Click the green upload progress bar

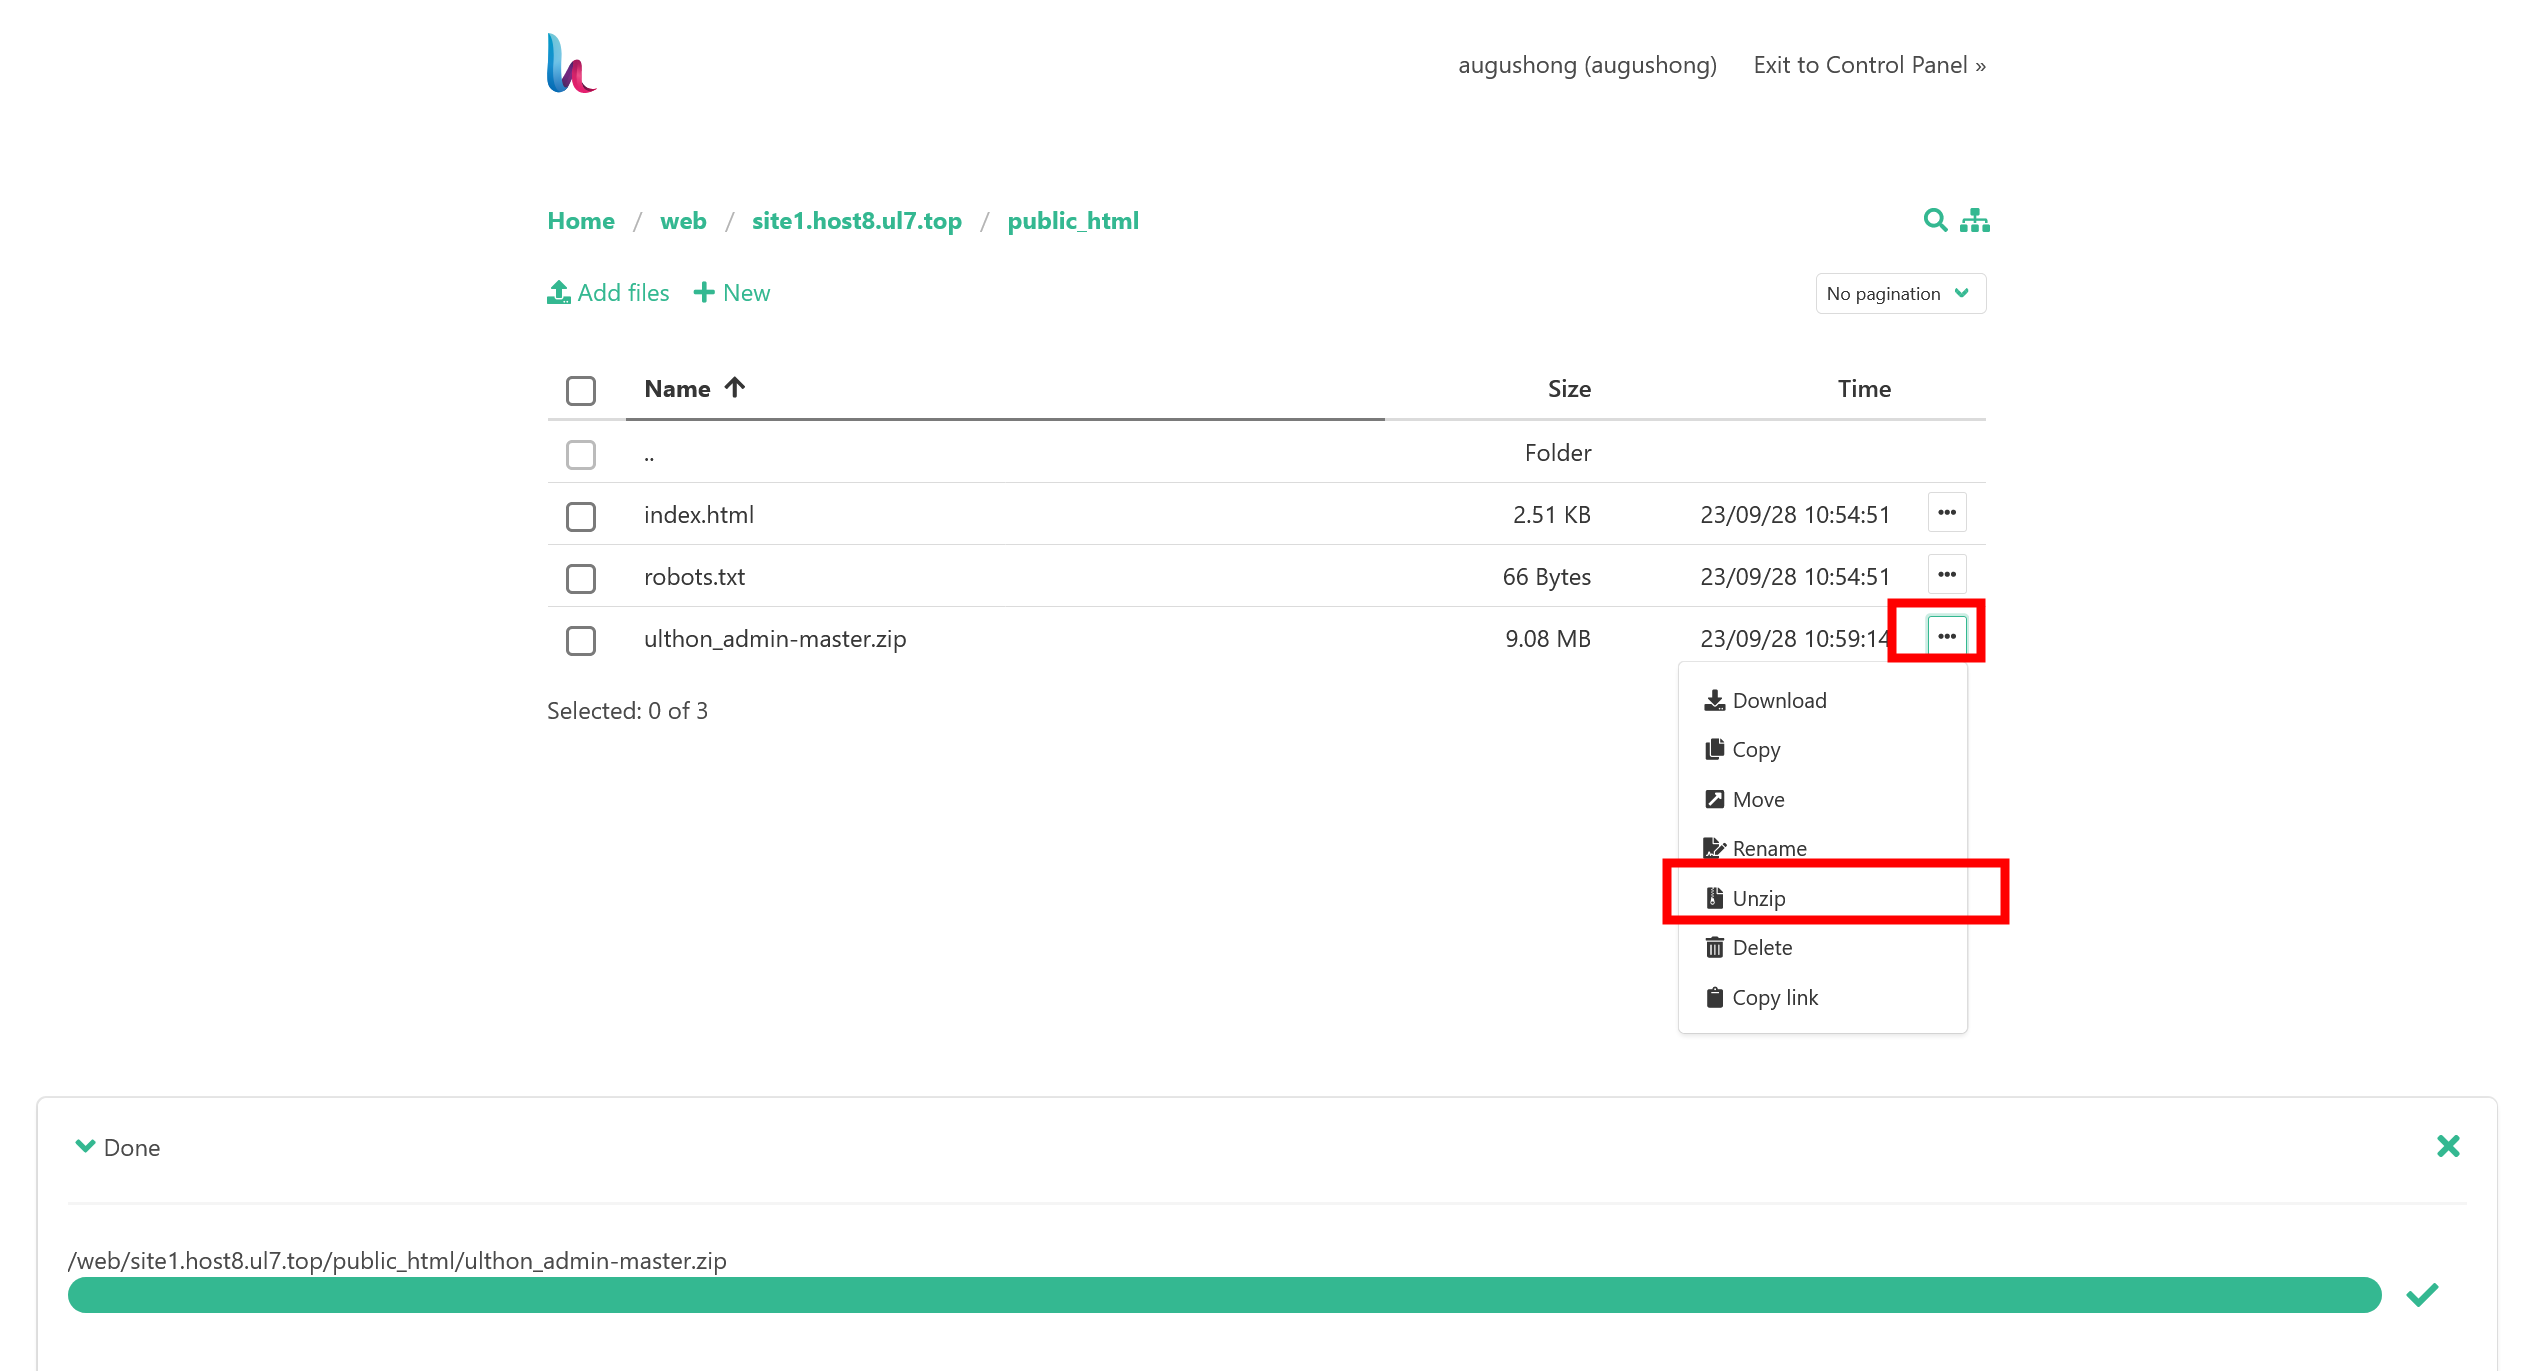[1224, 1295]
